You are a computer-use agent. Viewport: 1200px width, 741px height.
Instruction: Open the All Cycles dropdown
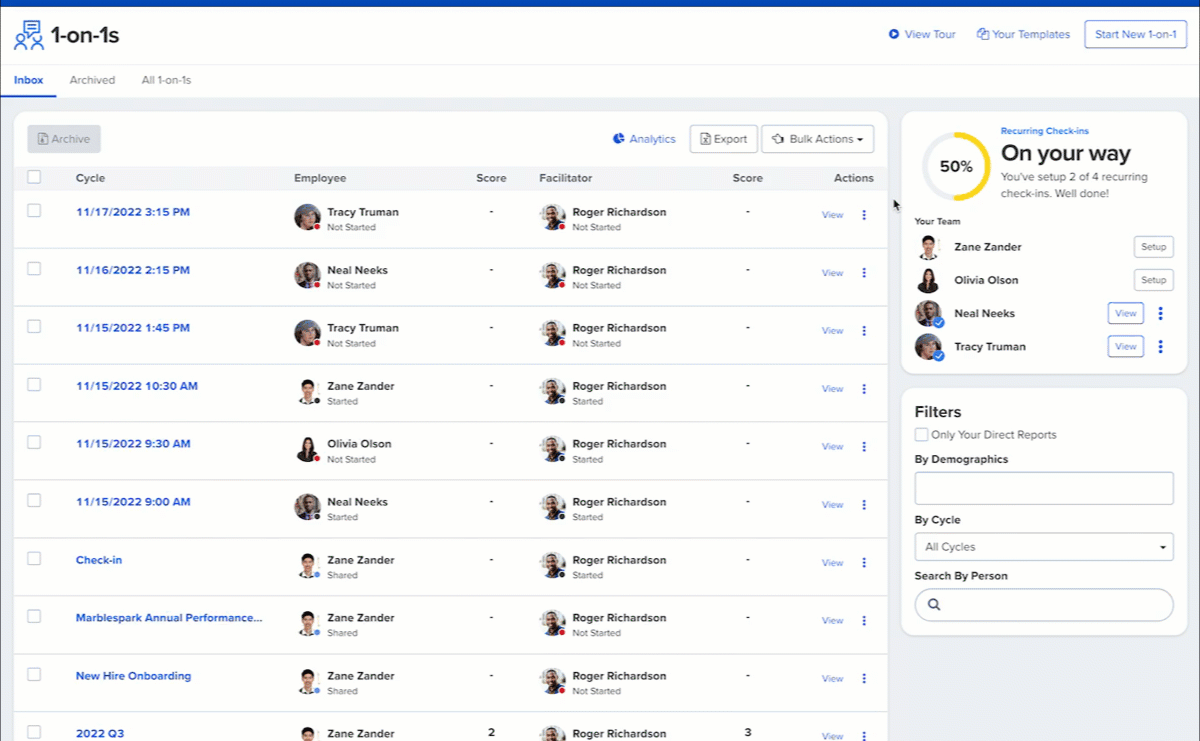1043,547
